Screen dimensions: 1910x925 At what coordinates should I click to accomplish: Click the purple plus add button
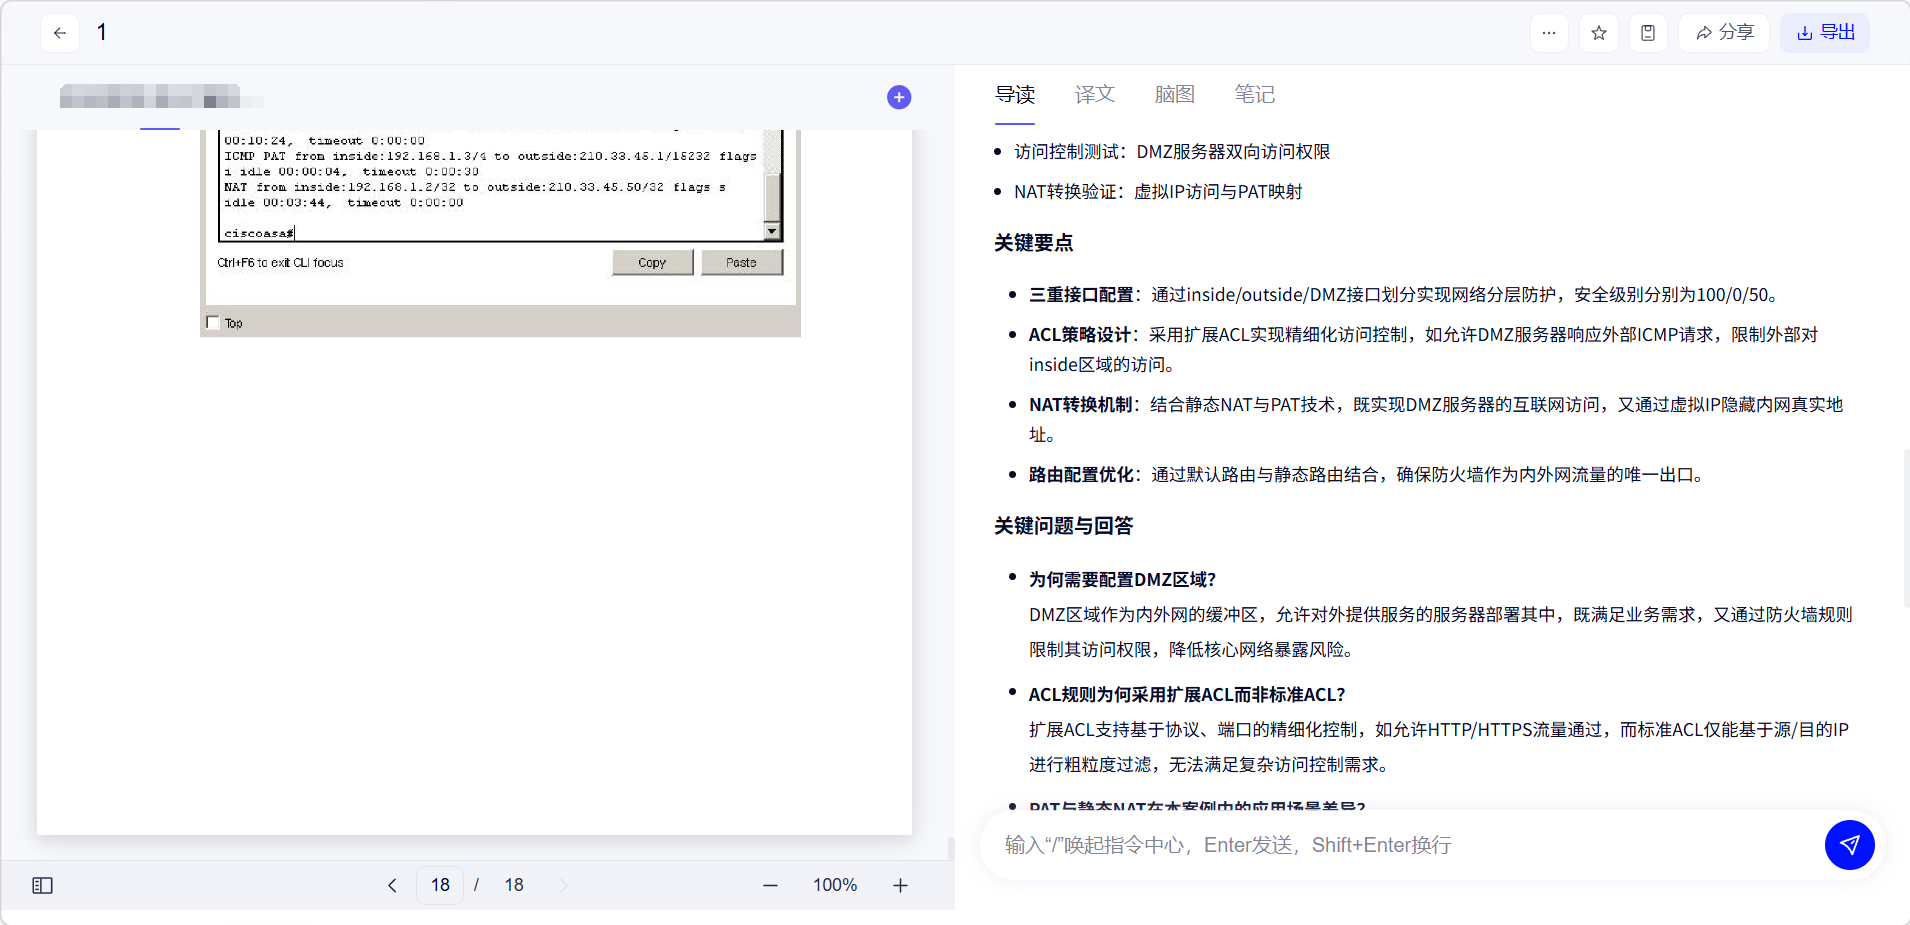(x=898, y=97)
